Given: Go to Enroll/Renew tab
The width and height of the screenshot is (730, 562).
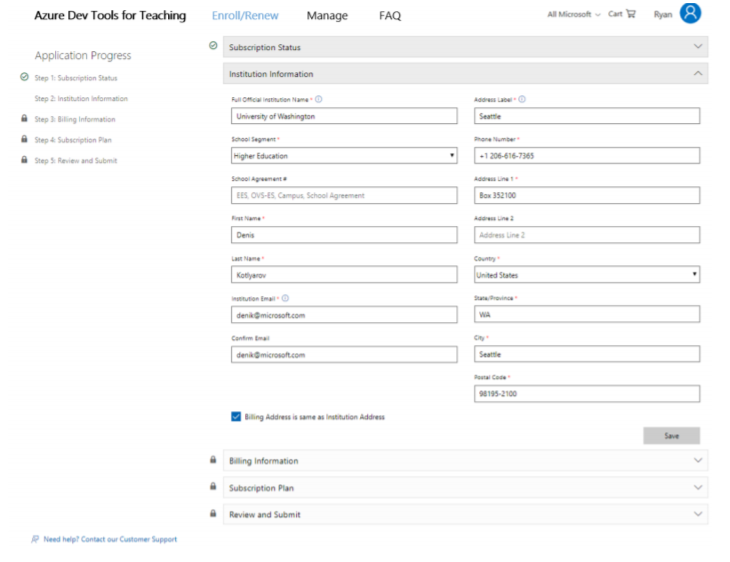Looking at the screenshot, I should 245,15.
